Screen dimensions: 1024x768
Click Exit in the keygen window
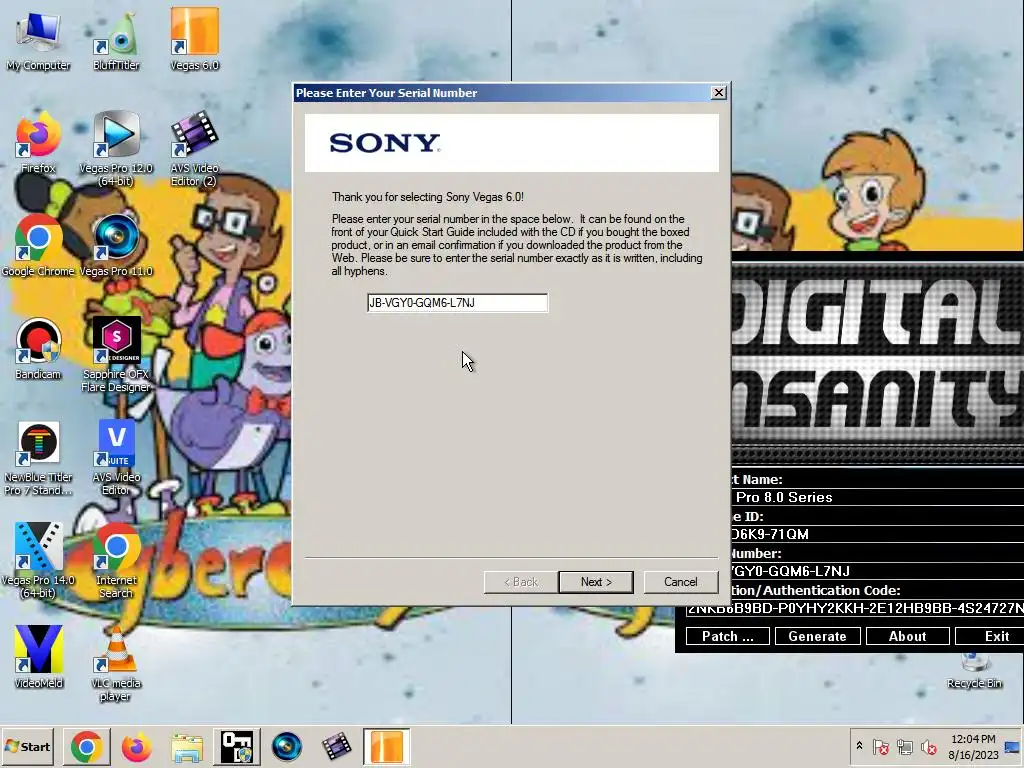point(990,636)
